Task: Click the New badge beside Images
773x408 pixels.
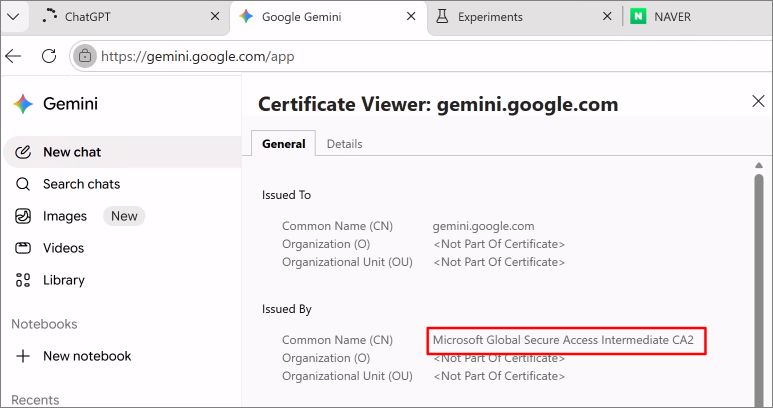Action: click(x=124, y=216)
